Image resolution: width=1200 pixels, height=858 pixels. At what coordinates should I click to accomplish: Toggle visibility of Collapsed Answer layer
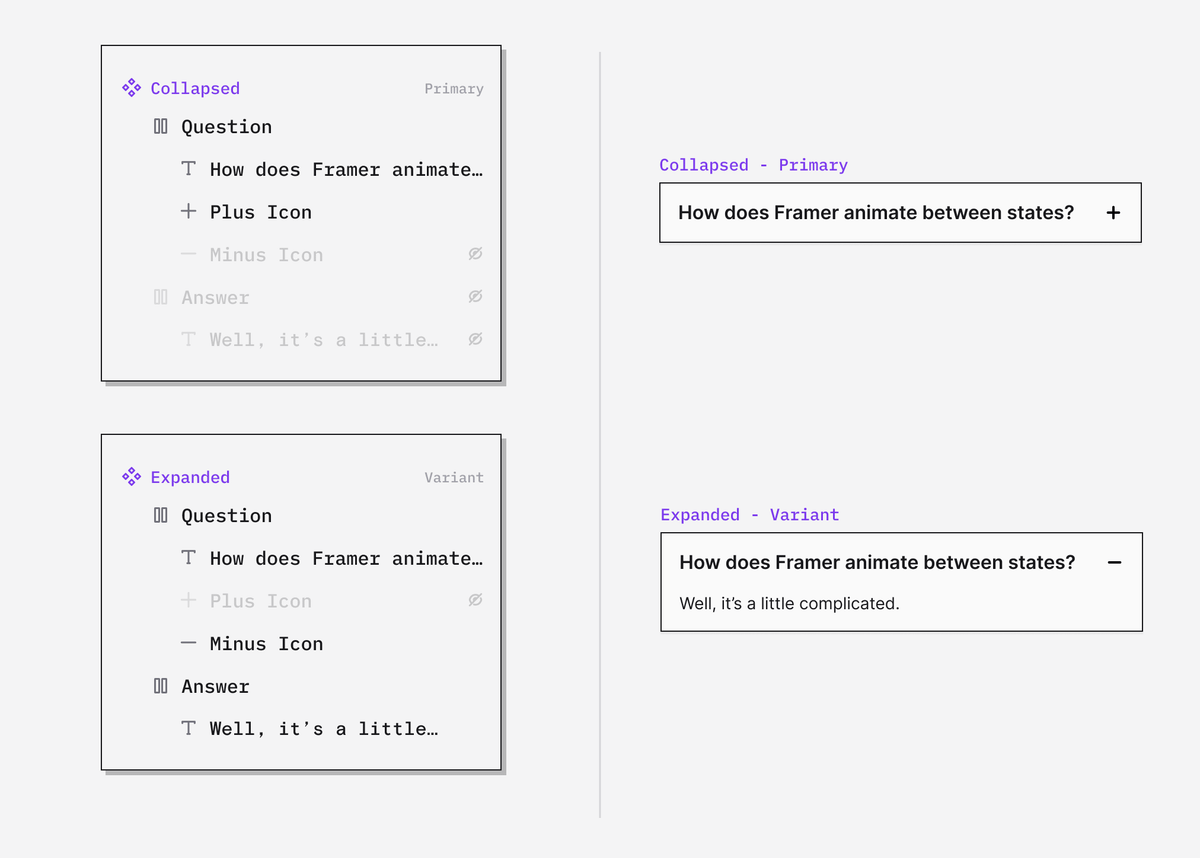point(475,297)
